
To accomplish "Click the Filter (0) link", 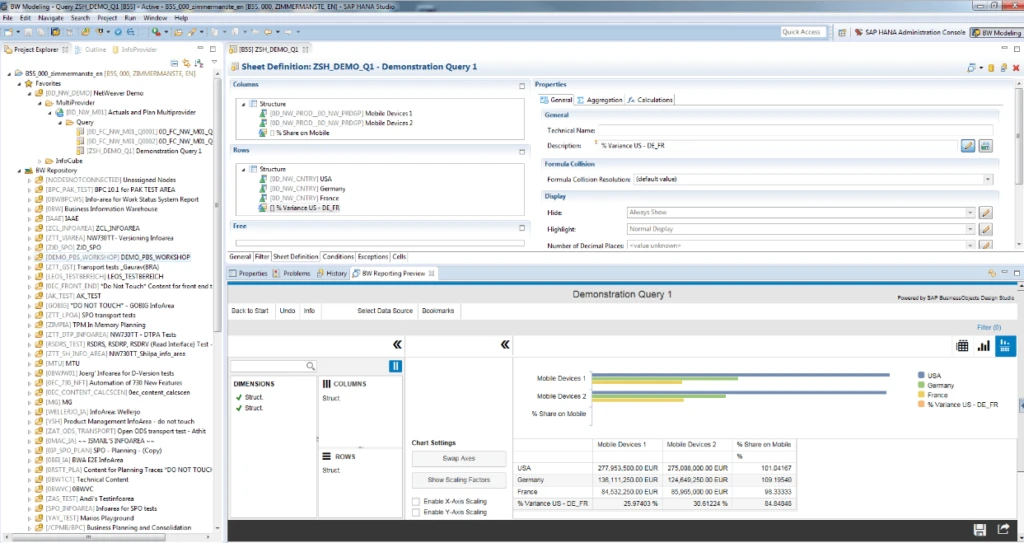I will tap(989, 327).
